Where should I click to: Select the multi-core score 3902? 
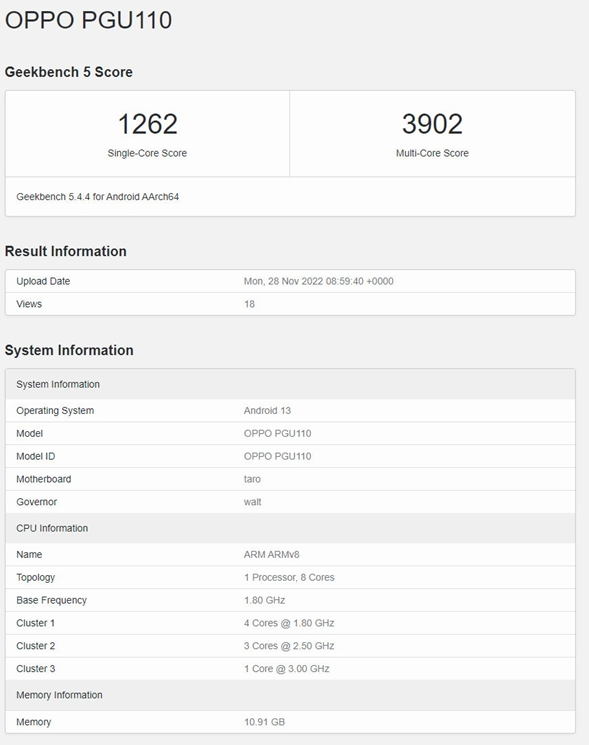[432, 124]
